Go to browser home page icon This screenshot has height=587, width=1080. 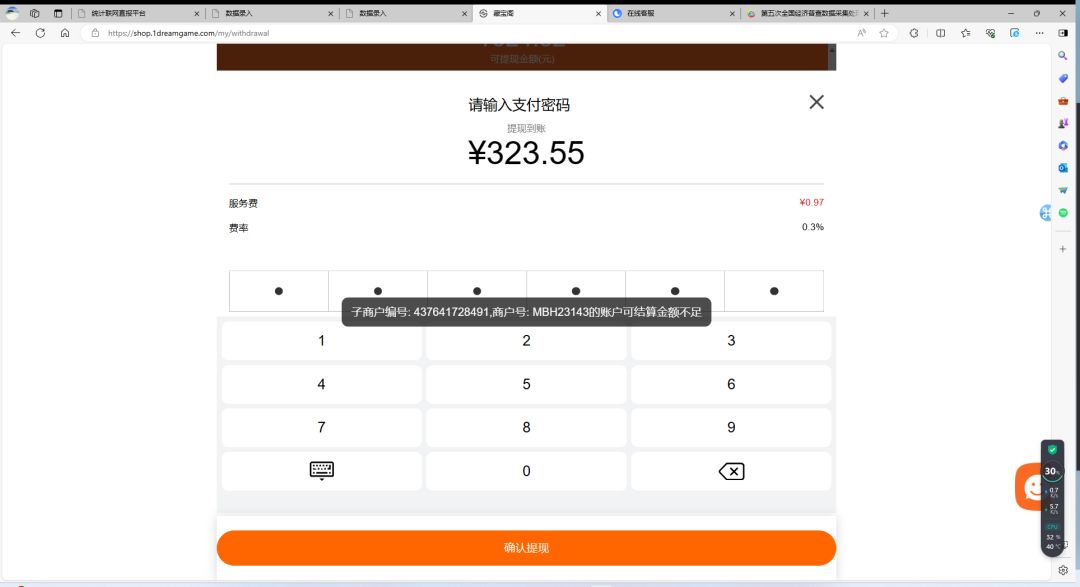point(65,33)
